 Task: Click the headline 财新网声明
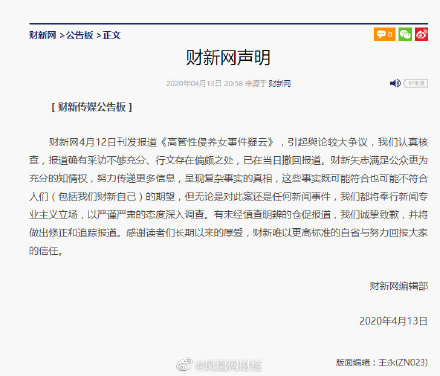tap(228, 58)
